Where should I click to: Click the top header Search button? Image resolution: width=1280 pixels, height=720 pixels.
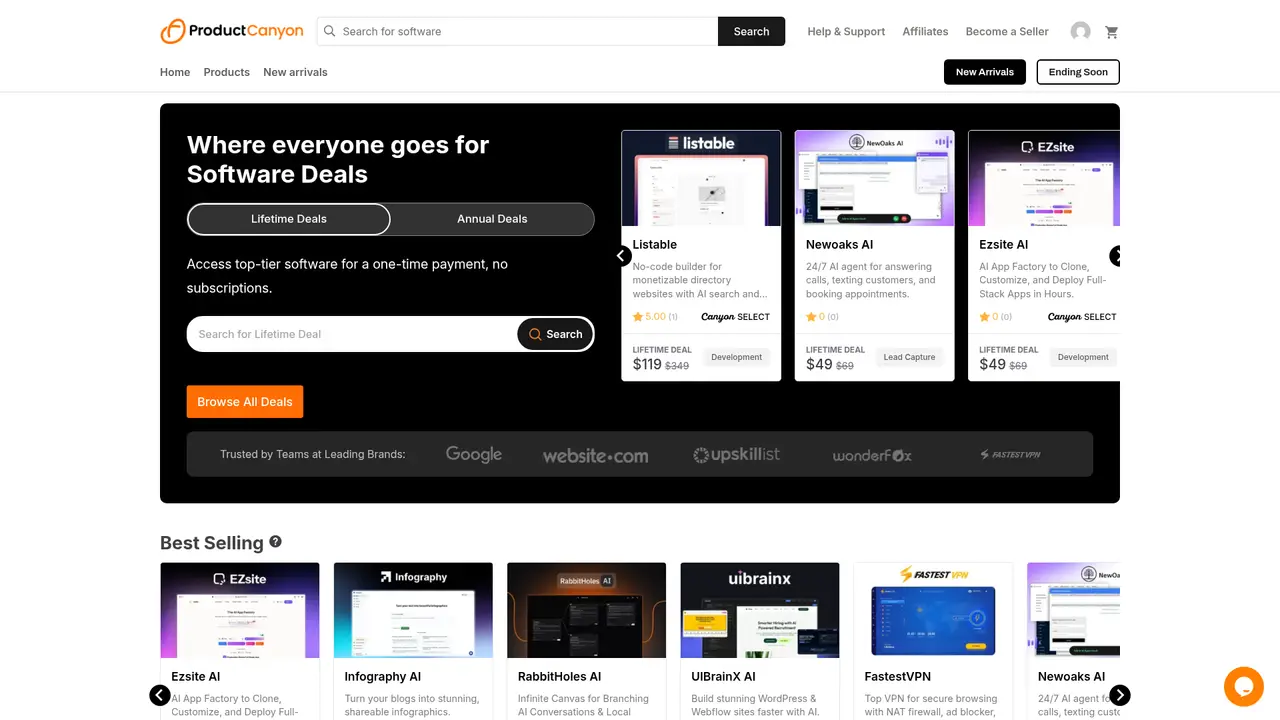pos(751,31)
